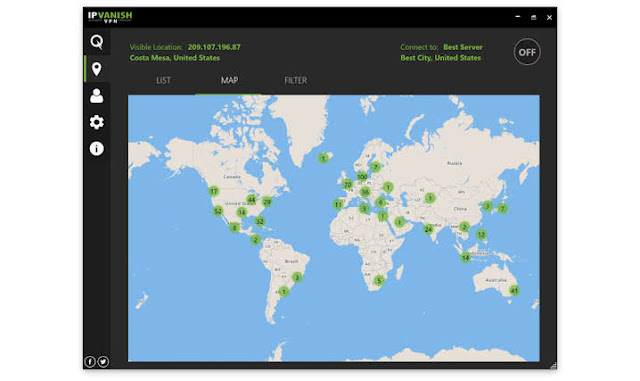Open the Twitter icon
The image size is (640, 381).
click(x=103, y=361)
